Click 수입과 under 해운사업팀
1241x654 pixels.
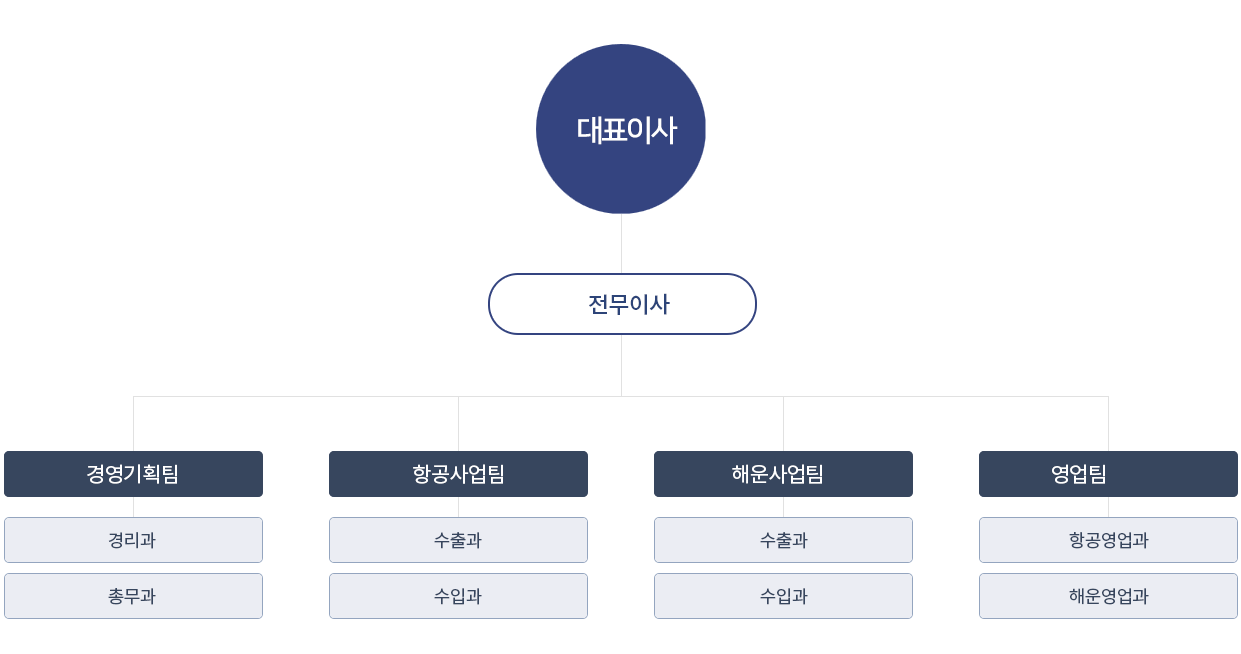click(x=783, y=596)
